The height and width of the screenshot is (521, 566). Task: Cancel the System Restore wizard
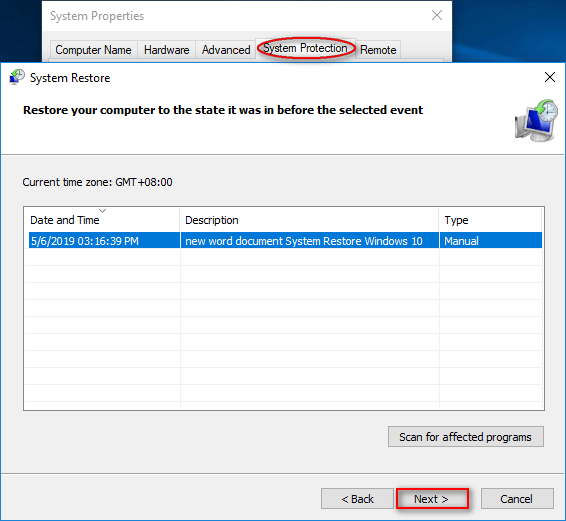point(517,499)
